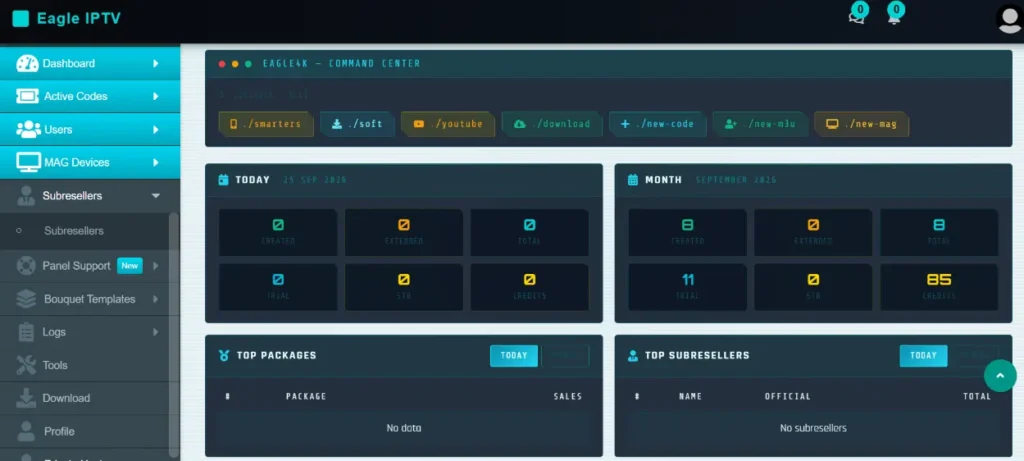Open the notifications bell icon
Viewport: 1024px width, 461px height.
tap(894, 17)
